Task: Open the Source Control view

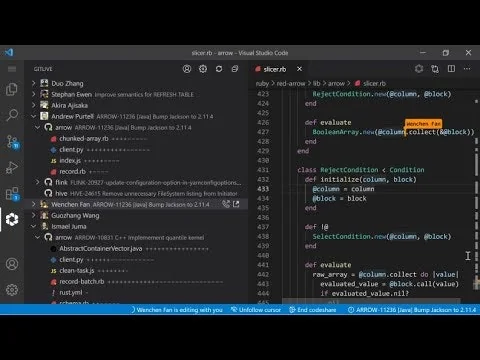Action: point(13,142)
